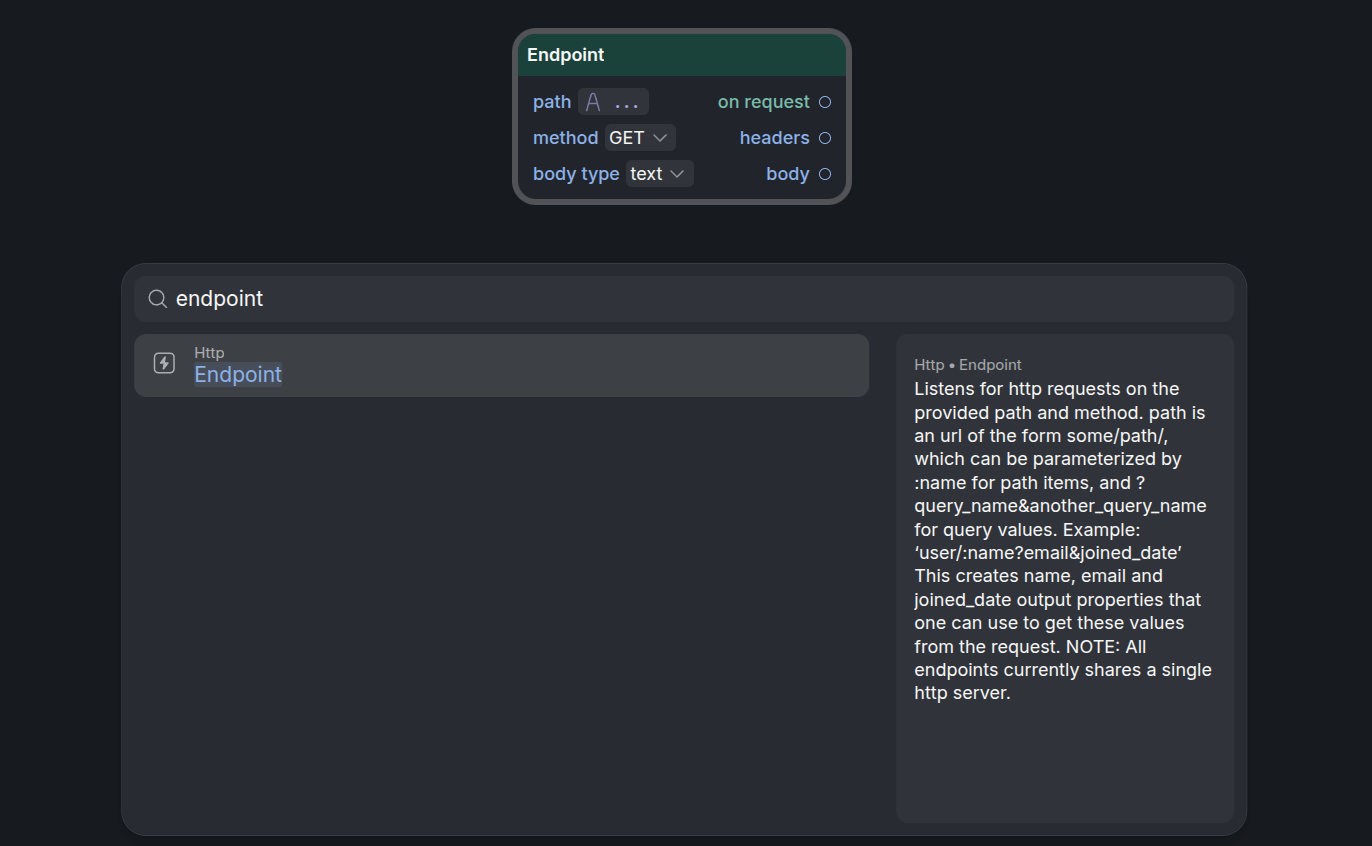The width and height of the screenshot is (1372, 846).
Task: Click the headers output port circle
Action: click(825, 138)
